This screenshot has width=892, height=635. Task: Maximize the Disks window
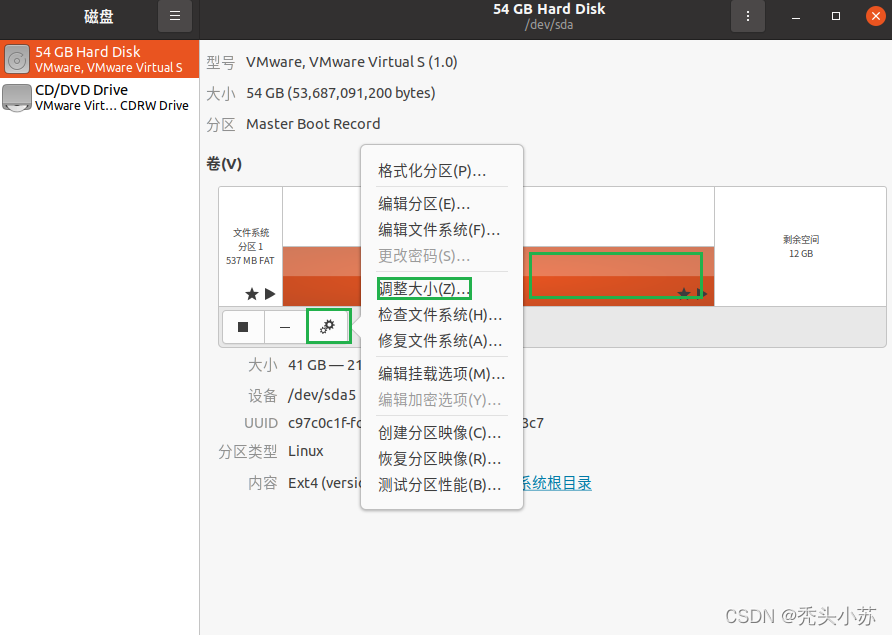836,17
